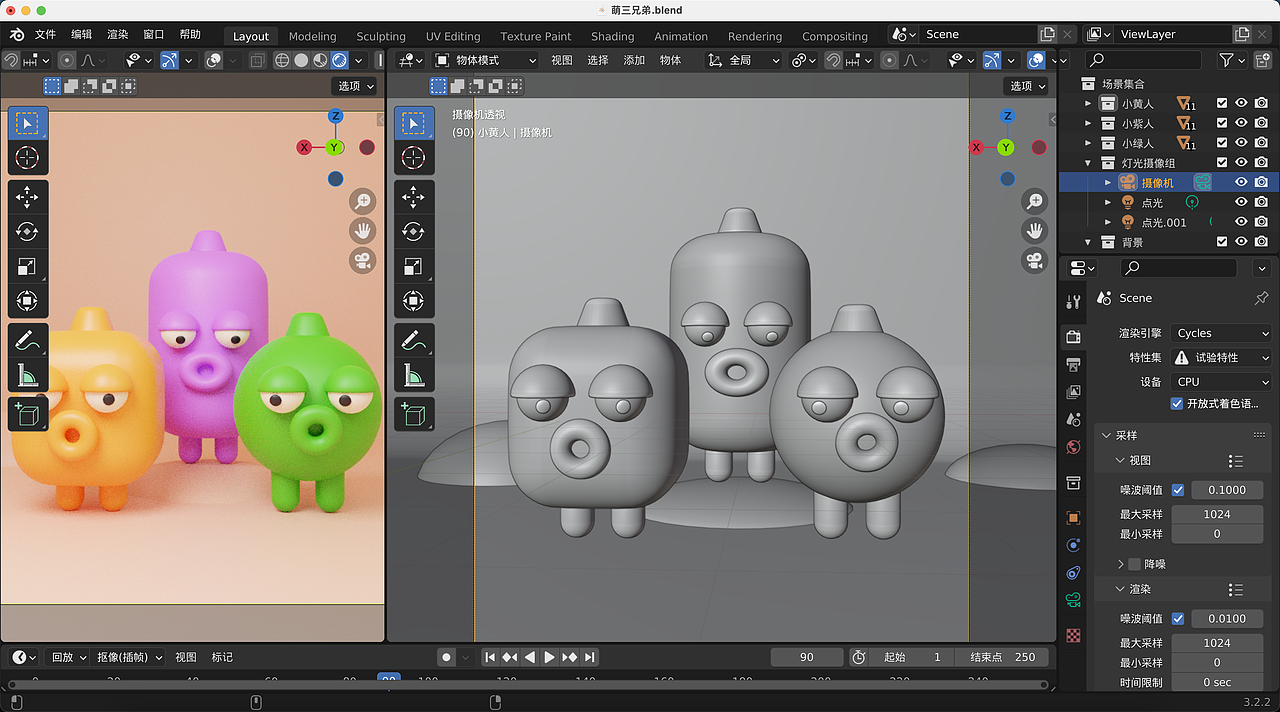Image resolution: width=1280 pixels, height=712 pixels.
Task: Disable render visibility for 点光.001
Action: click(1259, 222)
